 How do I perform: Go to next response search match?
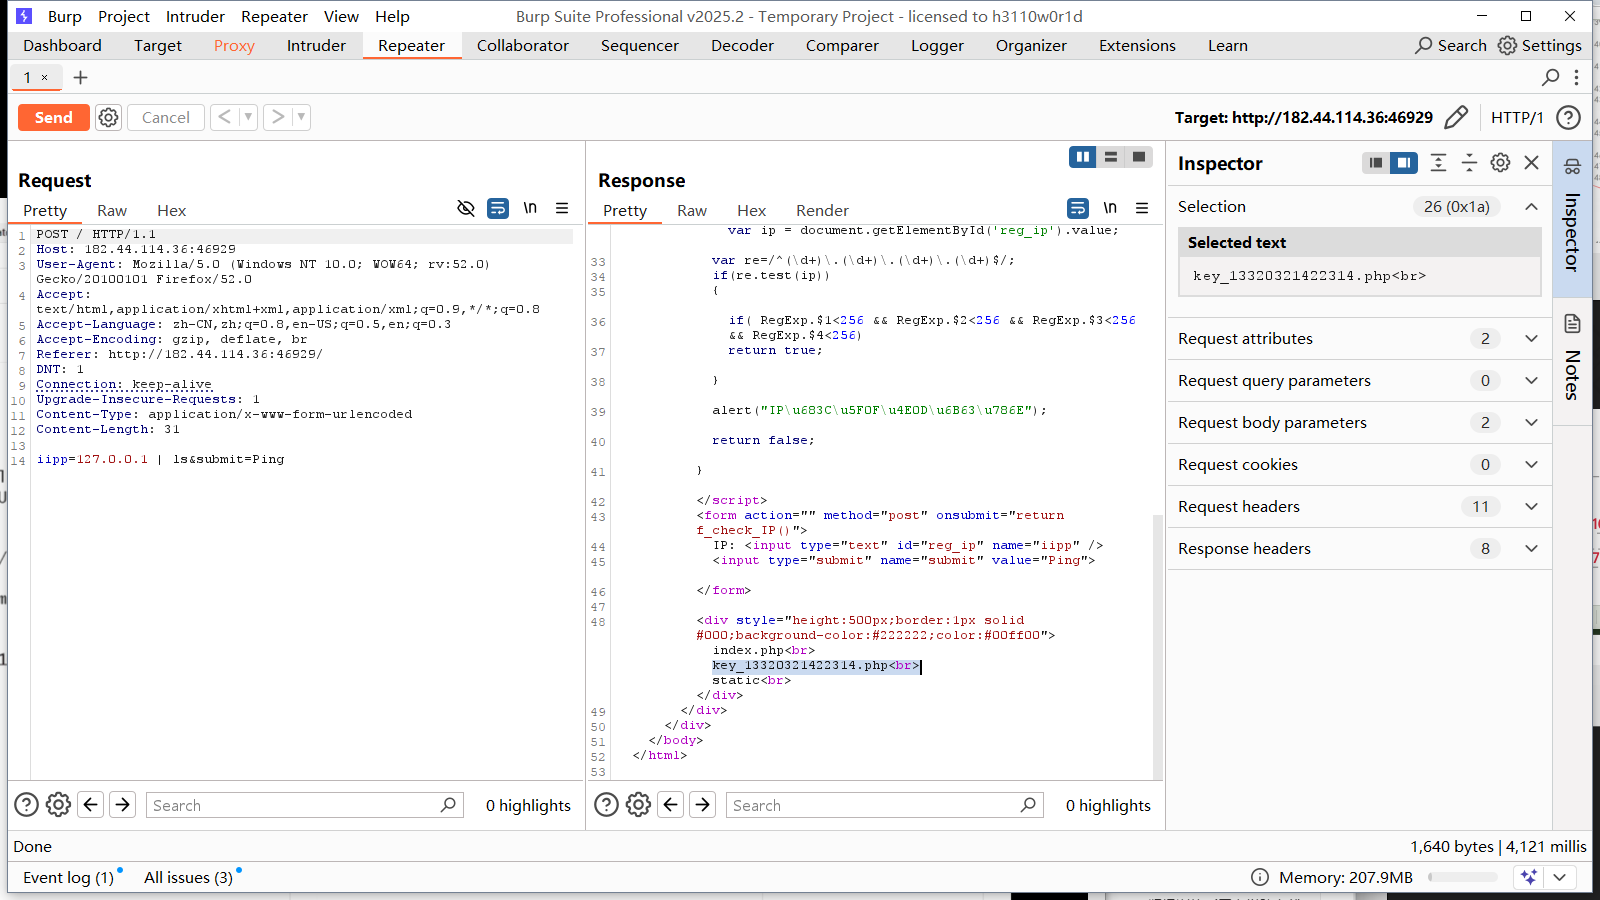[x=703, y=804]
